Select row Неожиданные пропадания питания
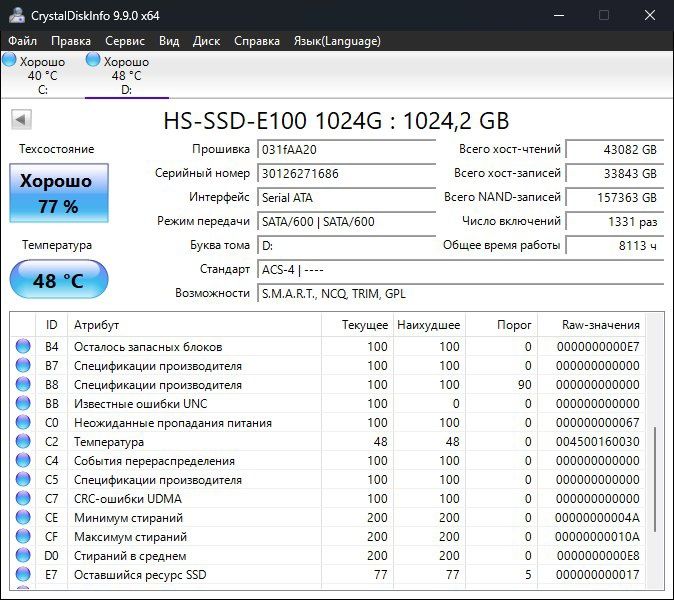 (328, 422)
